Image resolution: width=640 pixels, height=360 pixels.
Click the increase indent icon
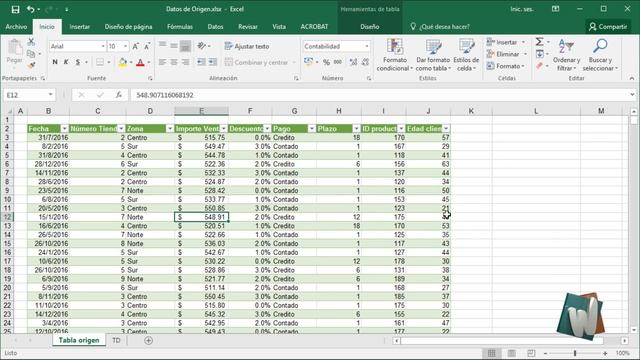[213, 62]
